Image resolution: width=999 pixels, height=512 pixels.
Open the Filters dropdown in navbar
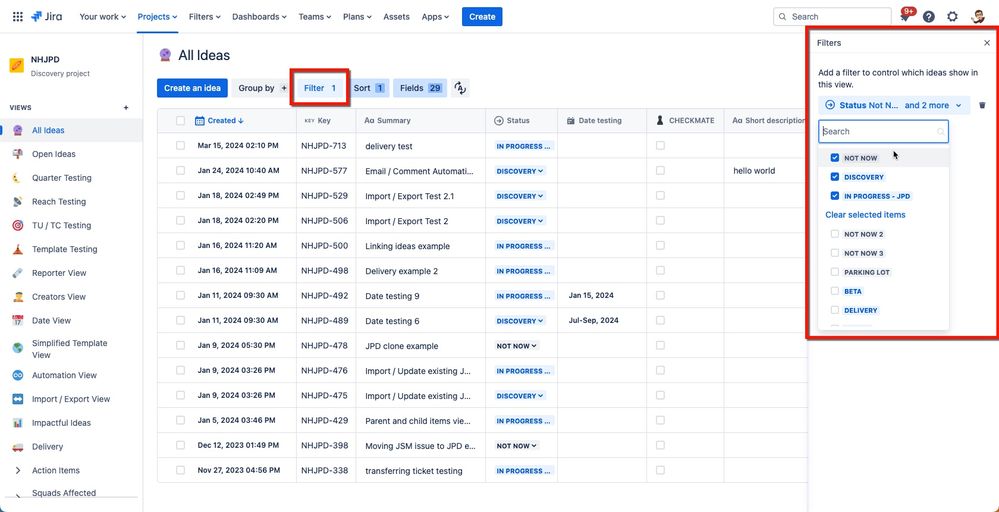[x=205, y=17]
